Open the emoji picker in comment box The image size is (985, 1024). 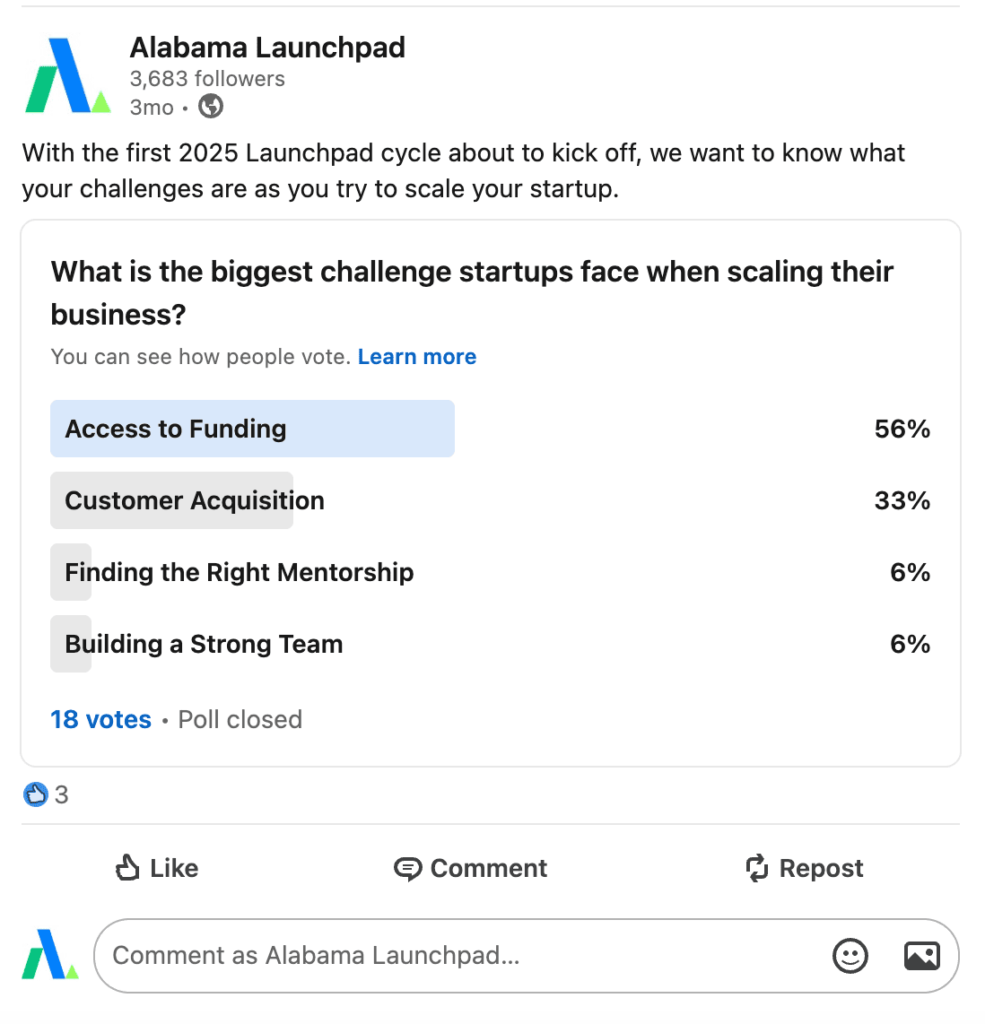(x=850, y=956)
